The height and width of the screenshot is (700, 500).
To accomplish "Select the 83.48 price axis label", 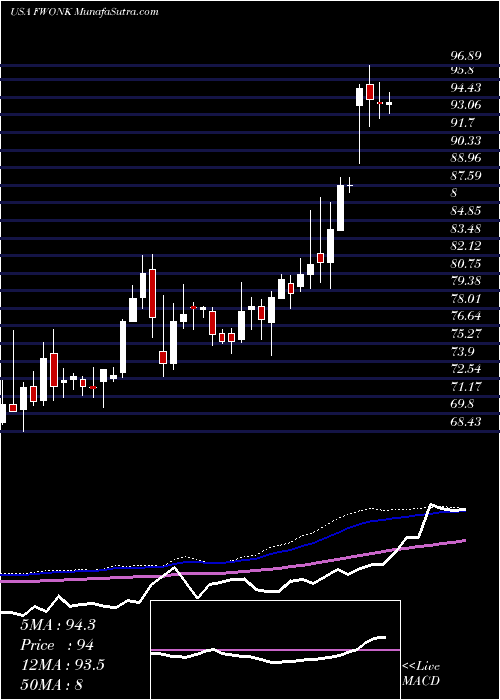I will pos(466,229).
